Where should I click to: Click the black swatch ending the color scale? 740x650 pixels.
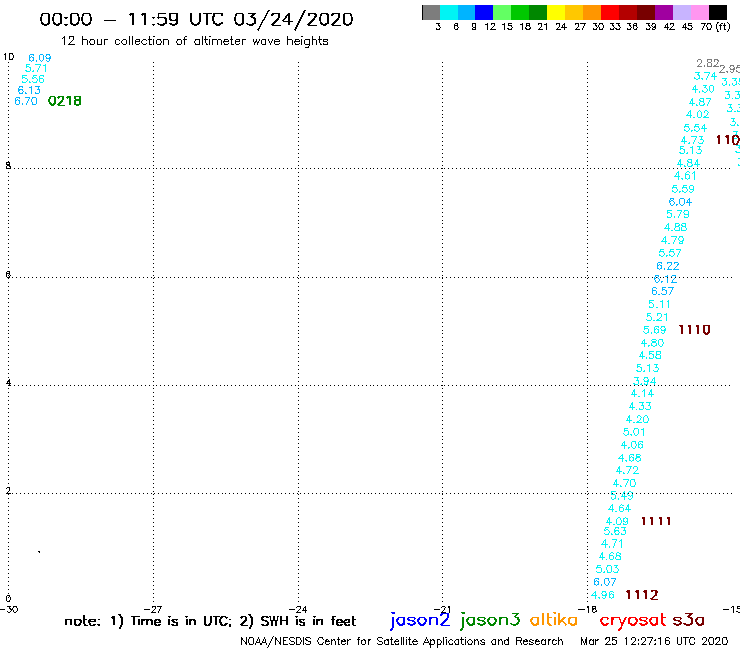(x=718, y=12)
